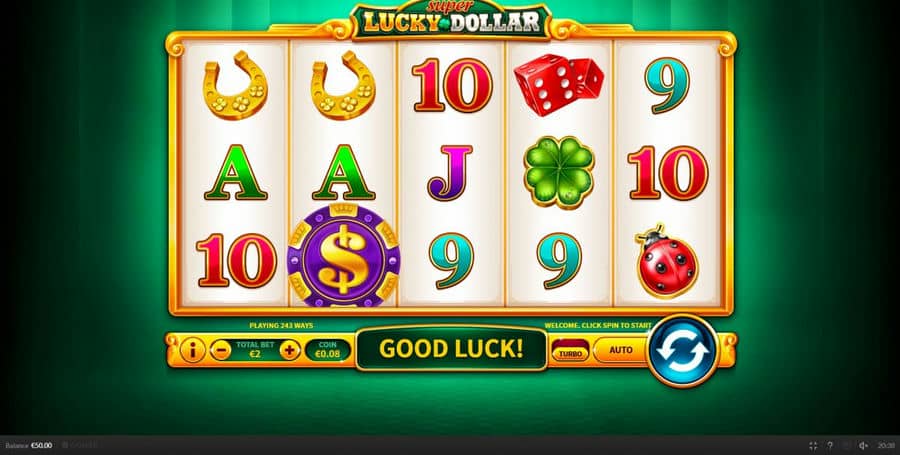This screenshot has height=455, width=900.
Task: Click the purple dollar chip symbol
Action: click(x=343, y=255)
